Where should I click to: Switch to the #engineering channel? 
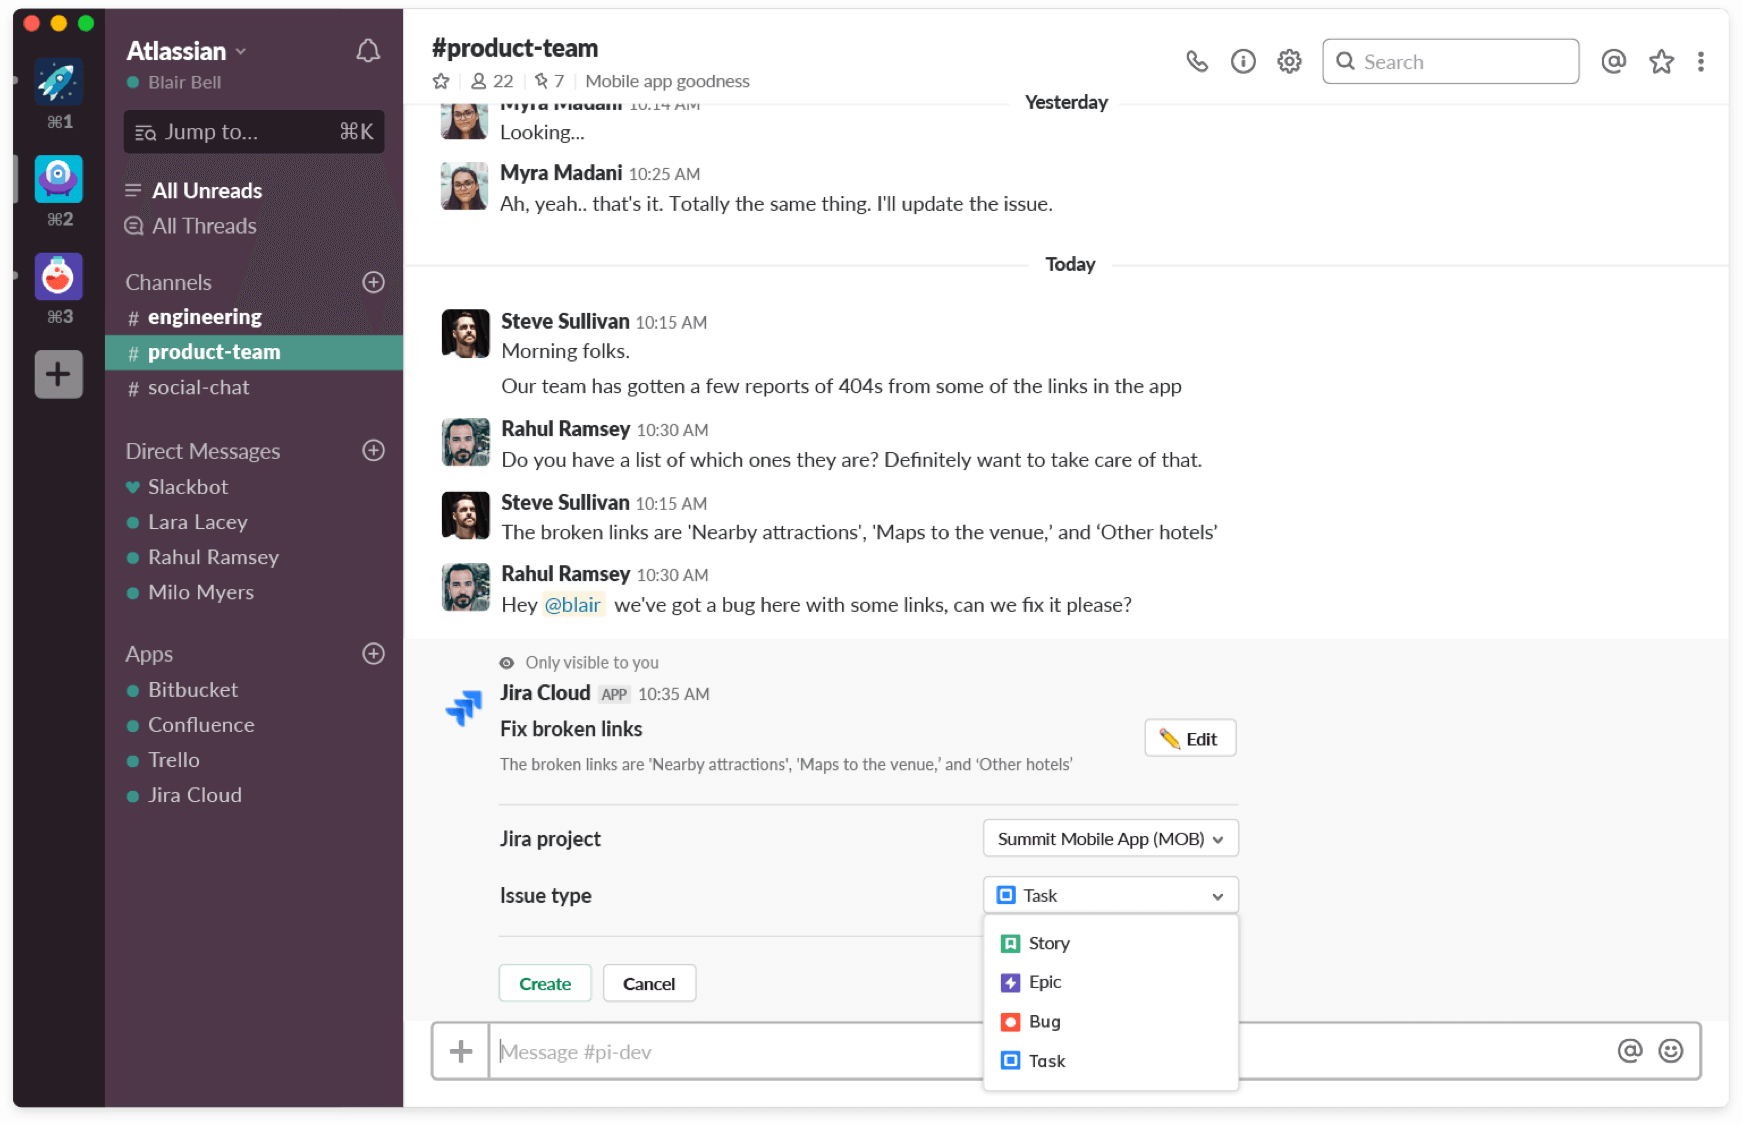(x=205, y=316)
